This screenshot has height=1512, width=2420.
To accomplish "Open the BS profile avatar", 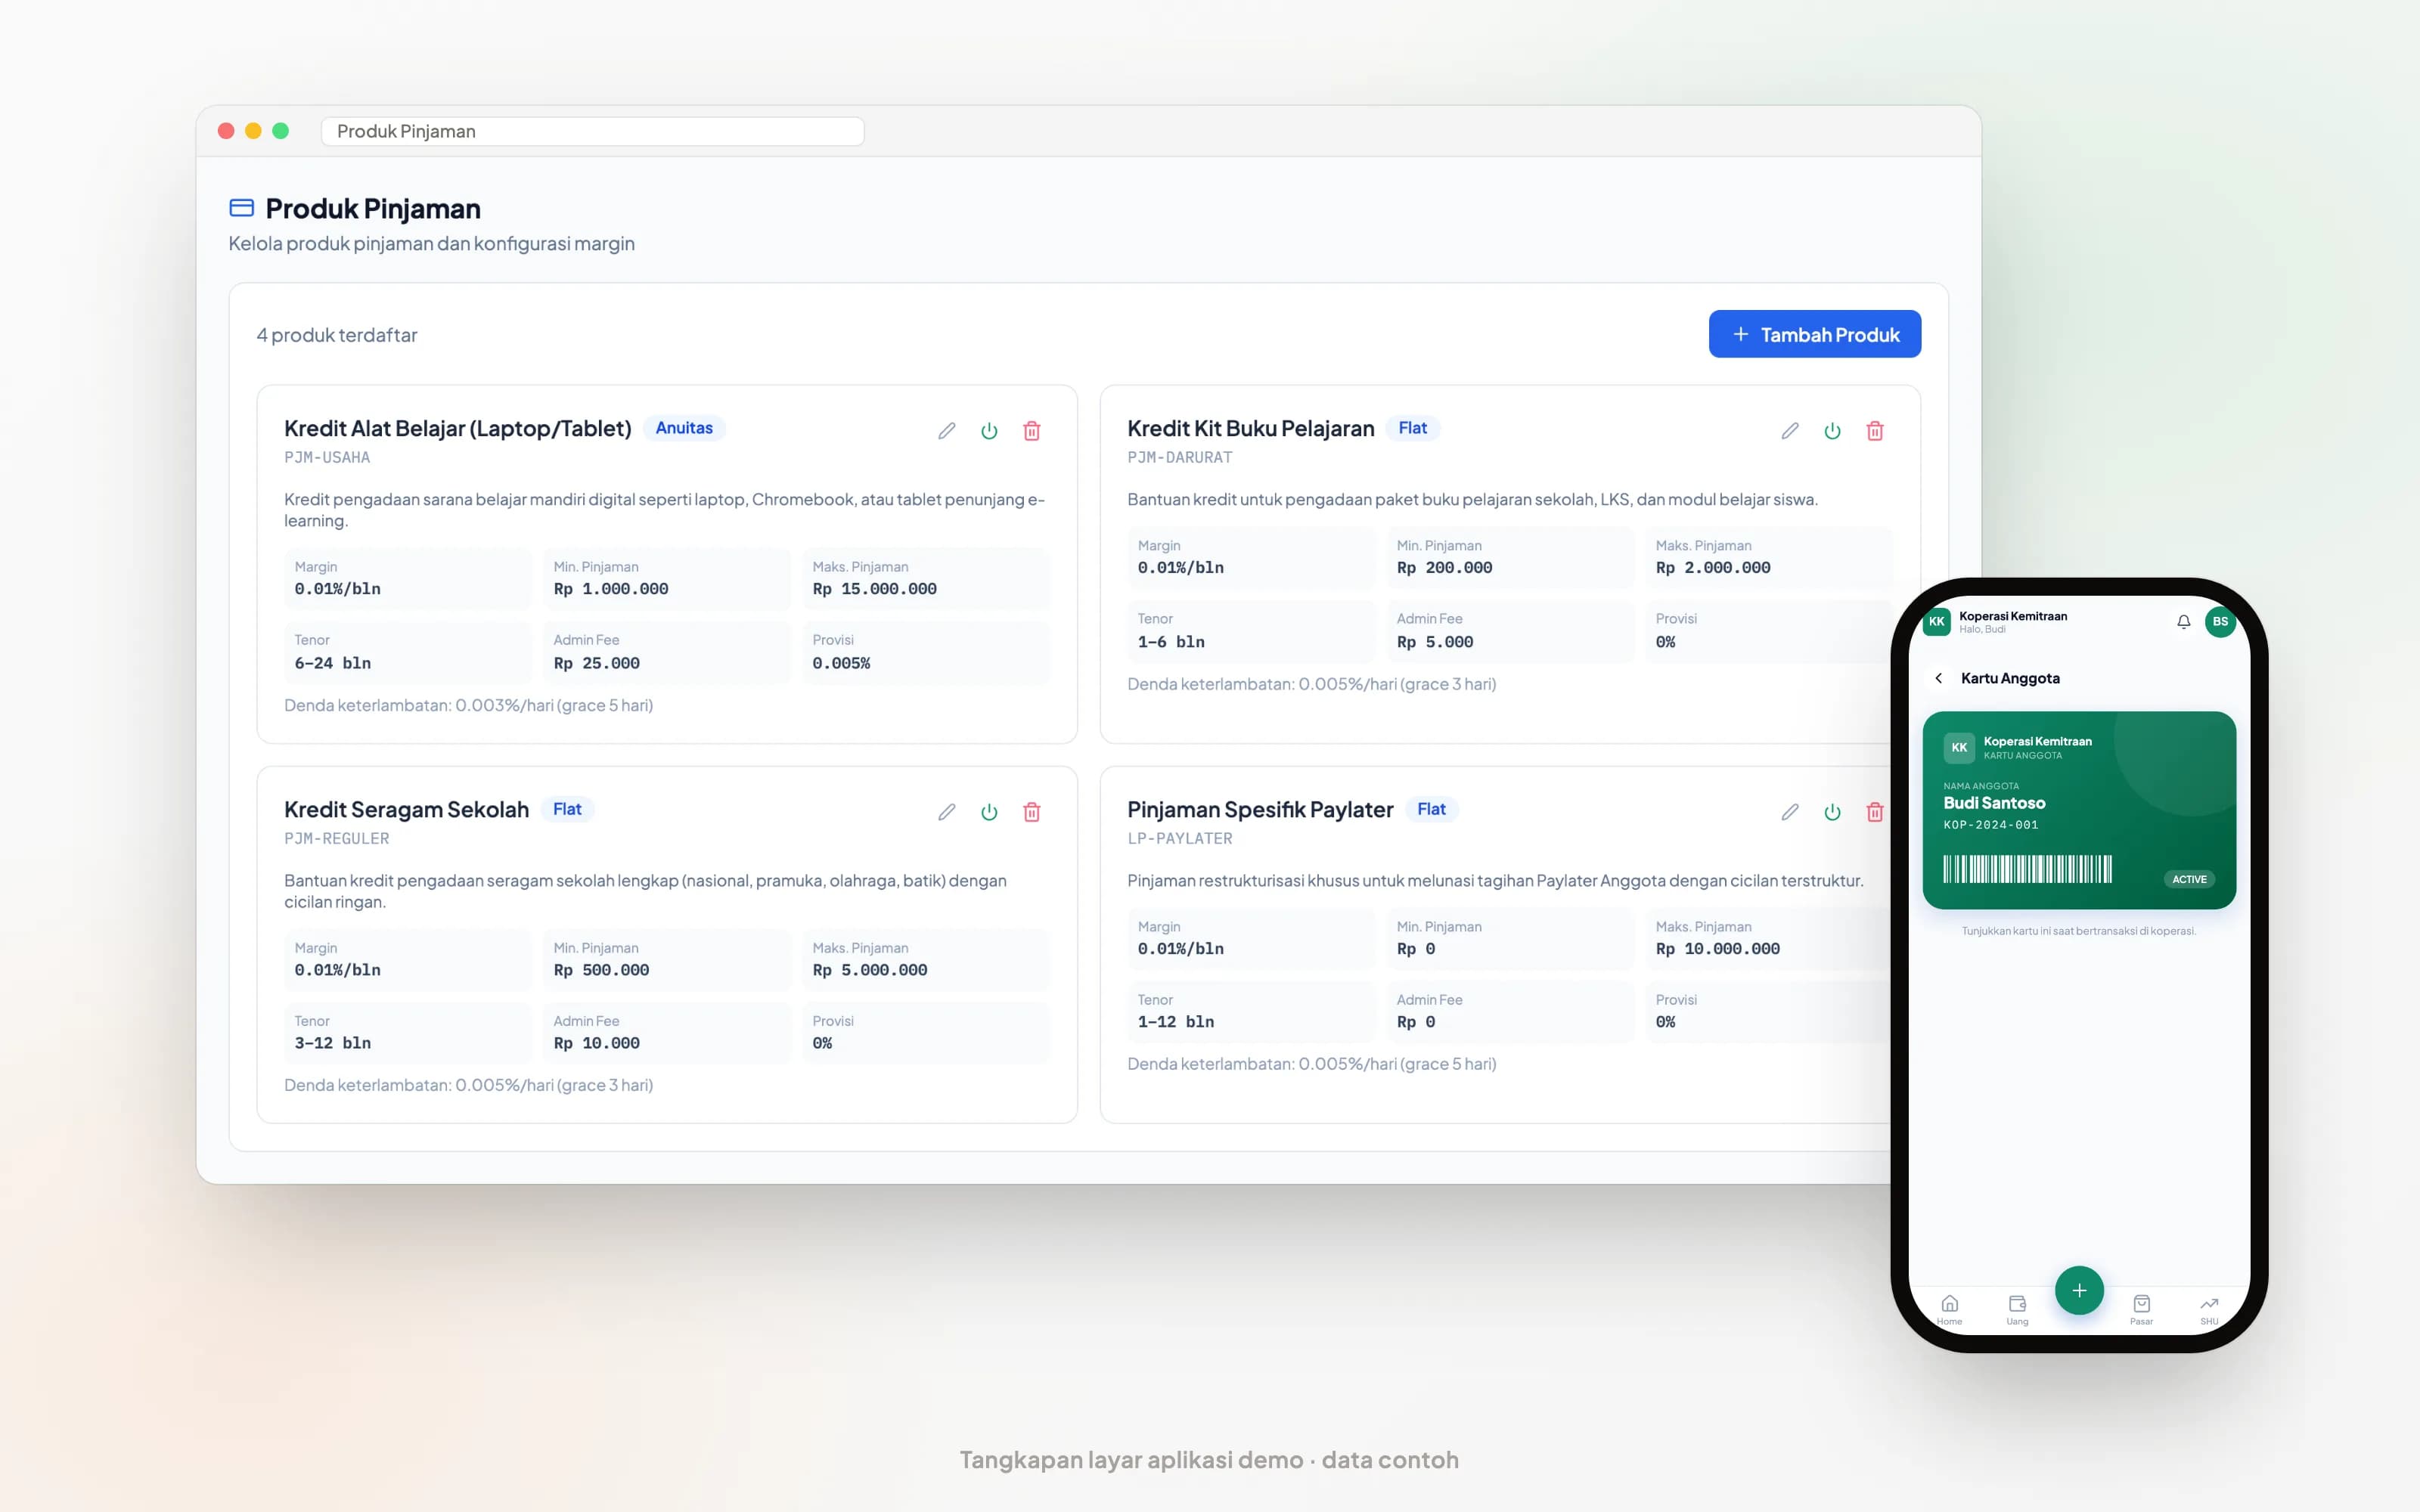I will tap(2220, 622).
